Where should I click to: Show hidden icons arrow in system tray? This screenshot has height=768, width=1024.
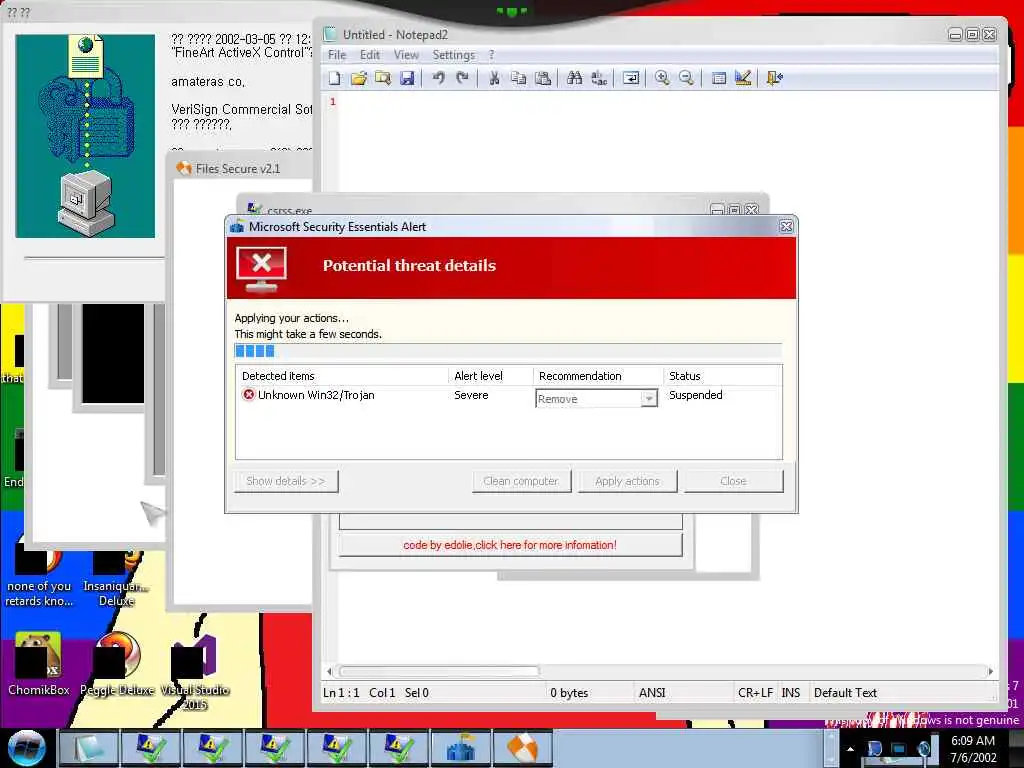point(850,749)
